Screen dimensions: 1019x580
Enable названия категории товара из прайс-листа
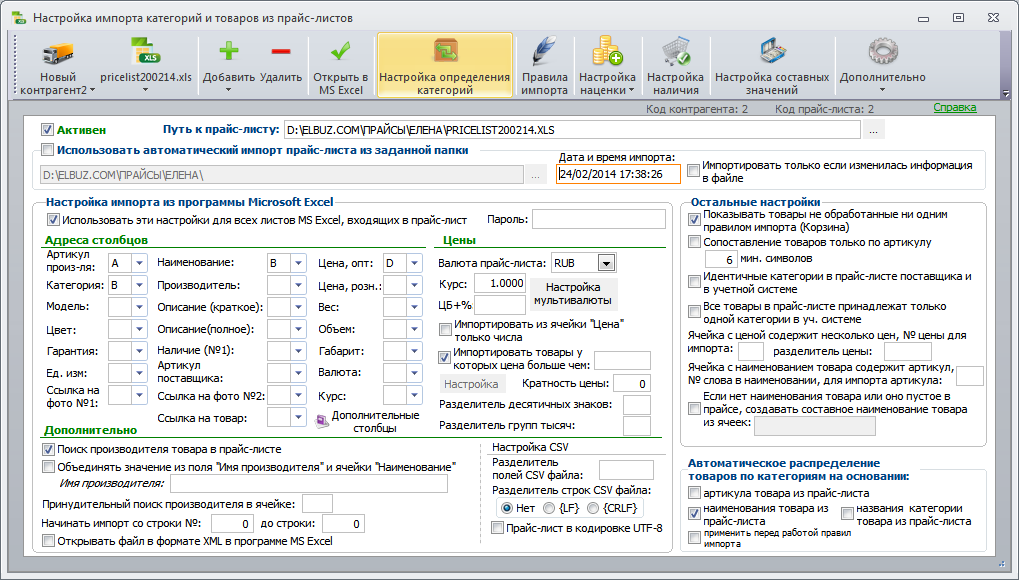click(847, 514)
